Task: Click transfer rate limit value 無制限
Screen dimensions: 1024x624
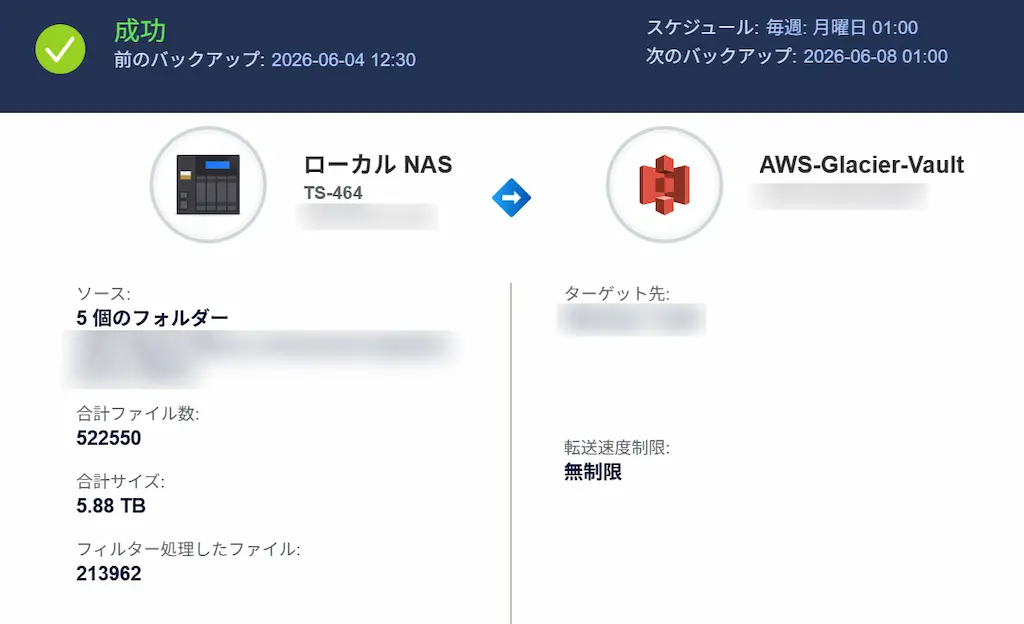Action: (592, 472)
